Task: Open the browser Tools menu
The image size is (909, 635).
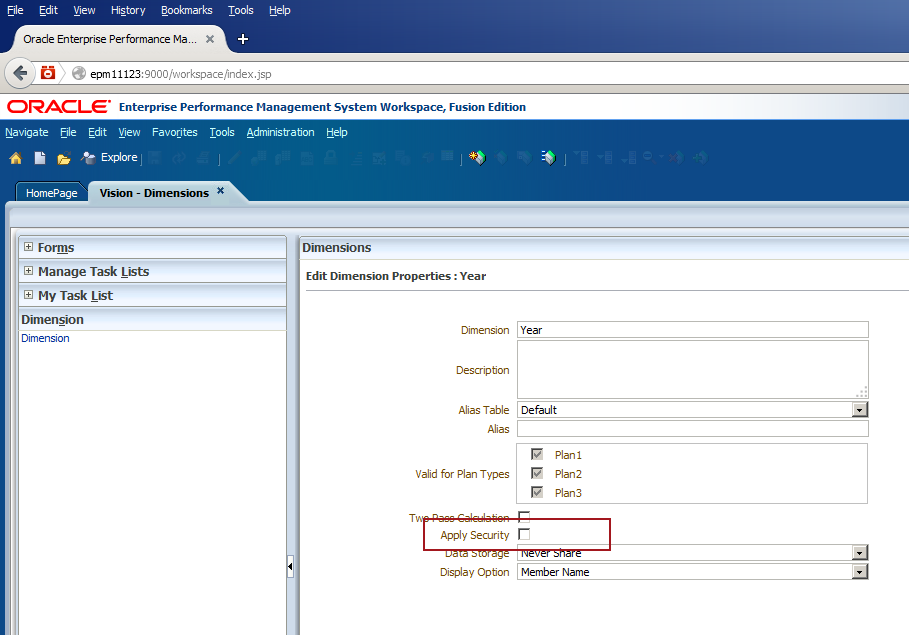Action: (241, 10)
